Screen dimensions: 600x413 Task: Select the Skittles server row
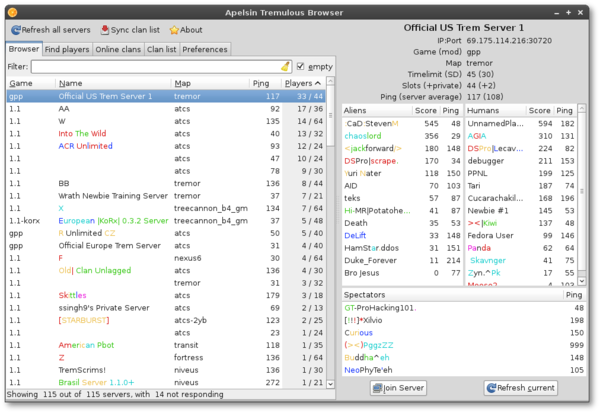tap(166, 295)
